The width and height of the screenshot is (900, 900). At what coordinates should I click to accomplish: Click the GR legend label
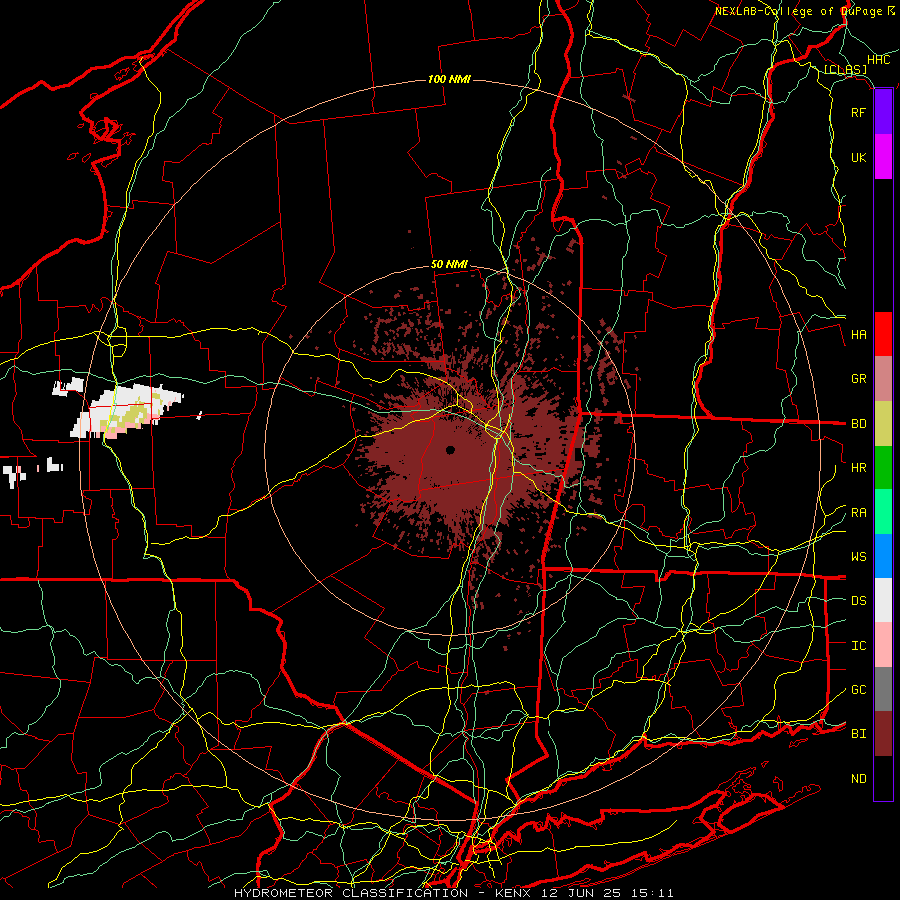click(x=858, y=379)
